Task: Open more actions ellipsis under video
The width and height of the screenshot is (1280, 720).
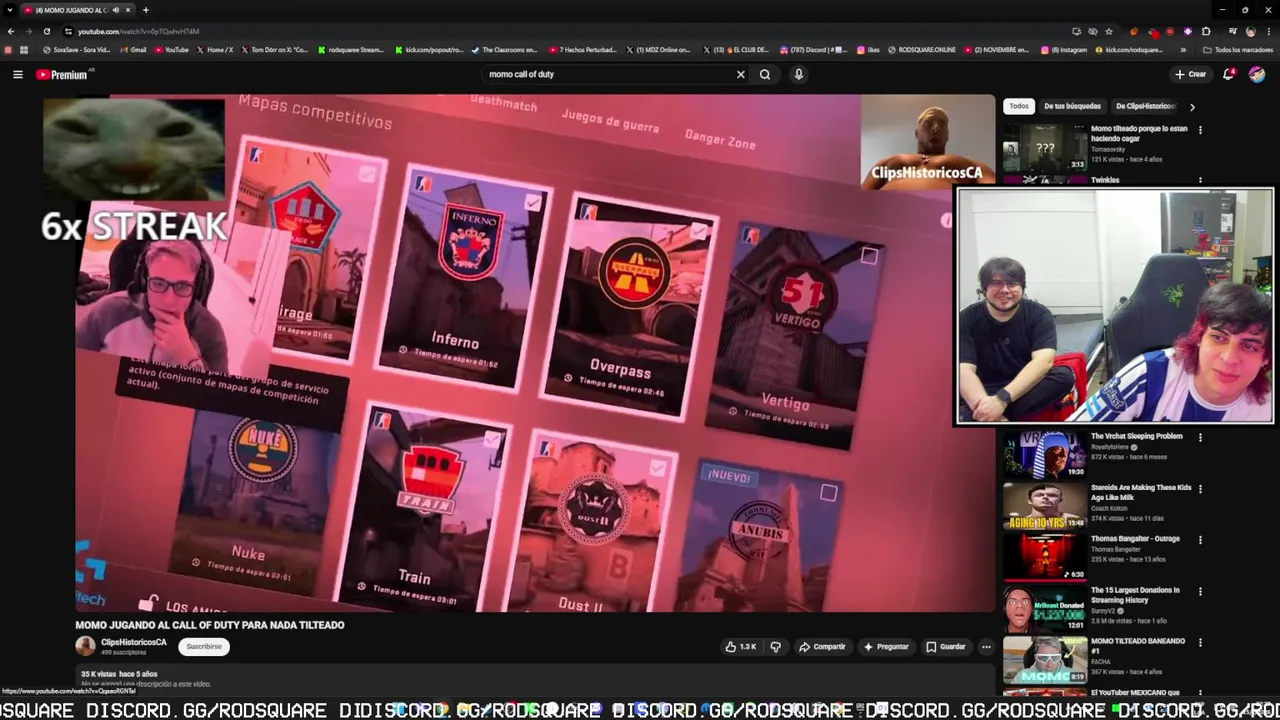Action: [x=986, y=647]
